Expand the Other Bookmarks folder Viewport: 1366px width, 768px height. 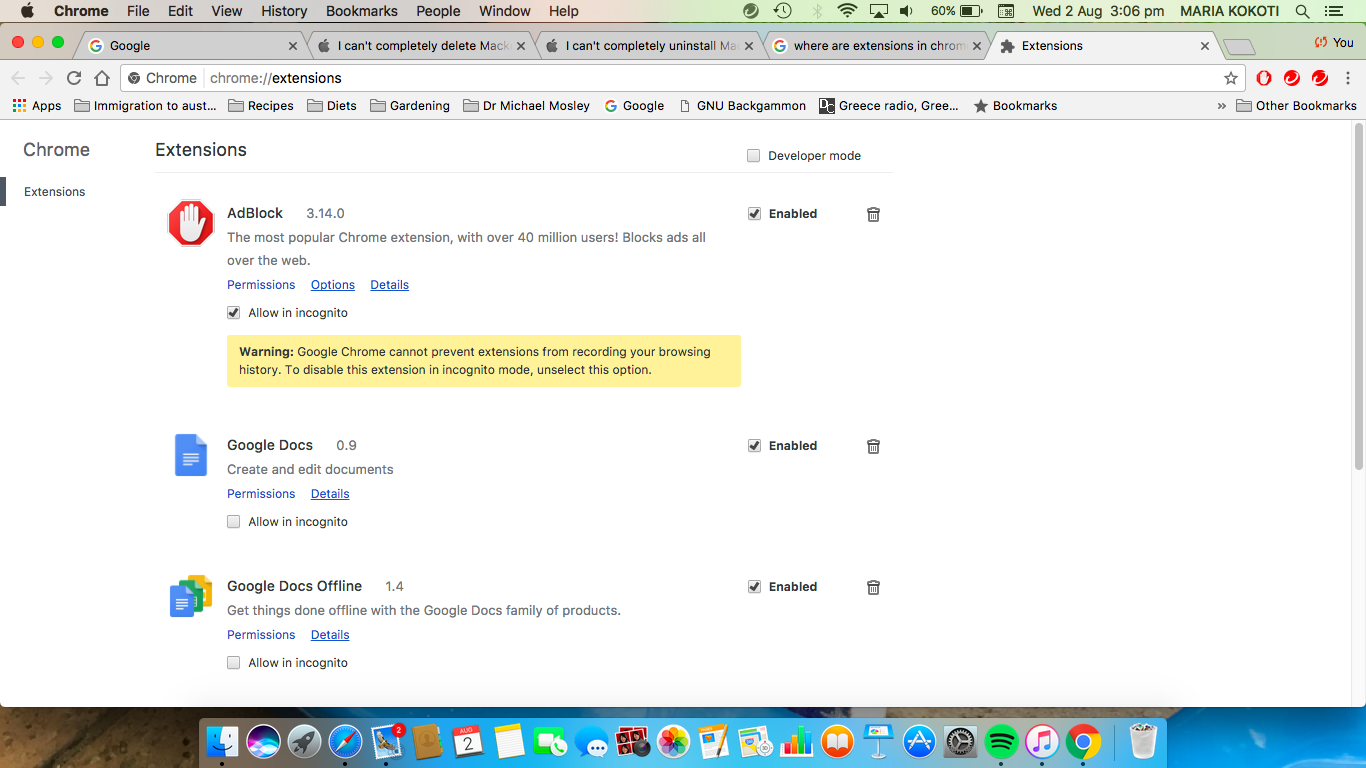[1296, 105]
